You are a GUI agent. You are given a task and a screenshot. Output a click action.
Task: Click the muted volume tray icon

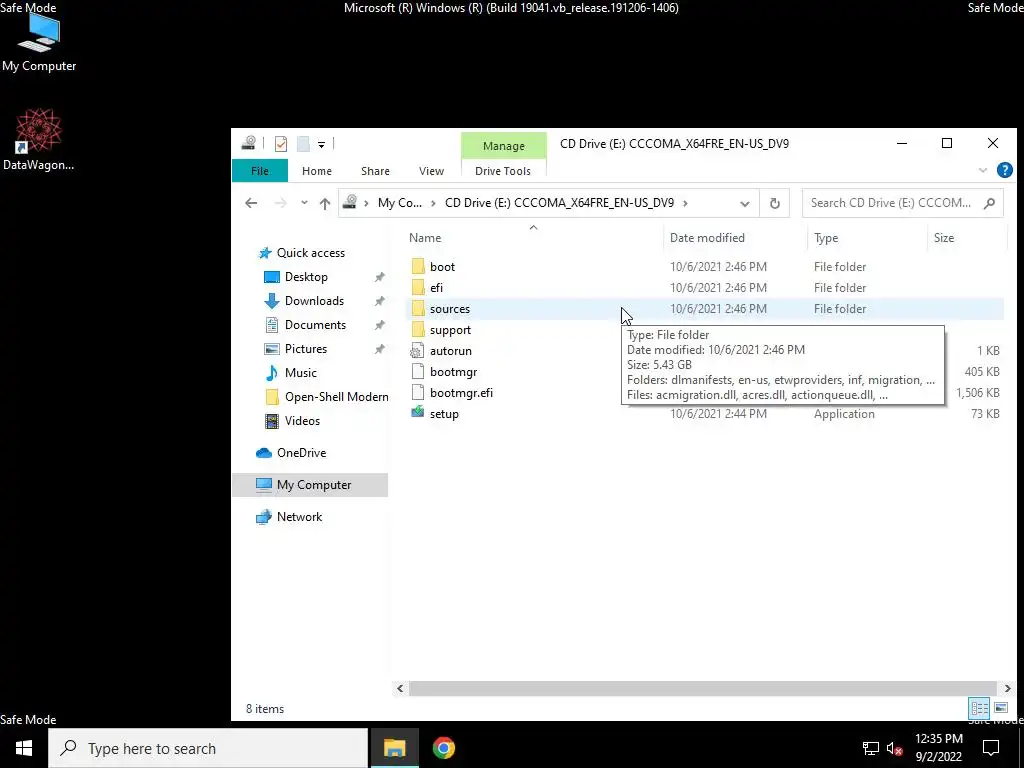point(895,748)
